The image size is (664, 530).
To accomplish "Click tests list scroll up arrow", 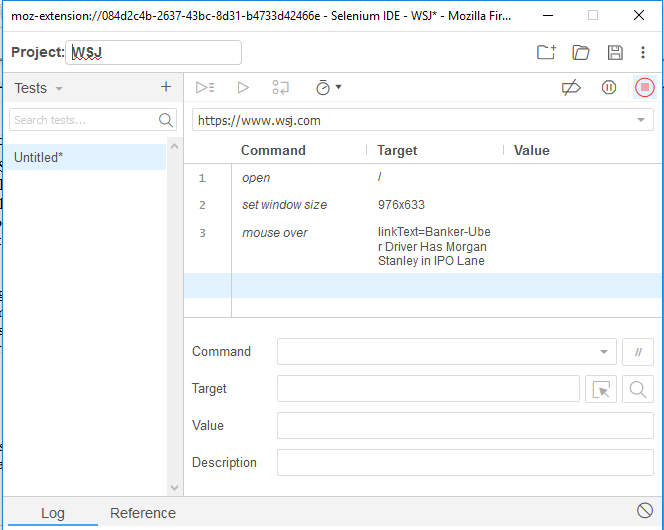I will 174,146.
